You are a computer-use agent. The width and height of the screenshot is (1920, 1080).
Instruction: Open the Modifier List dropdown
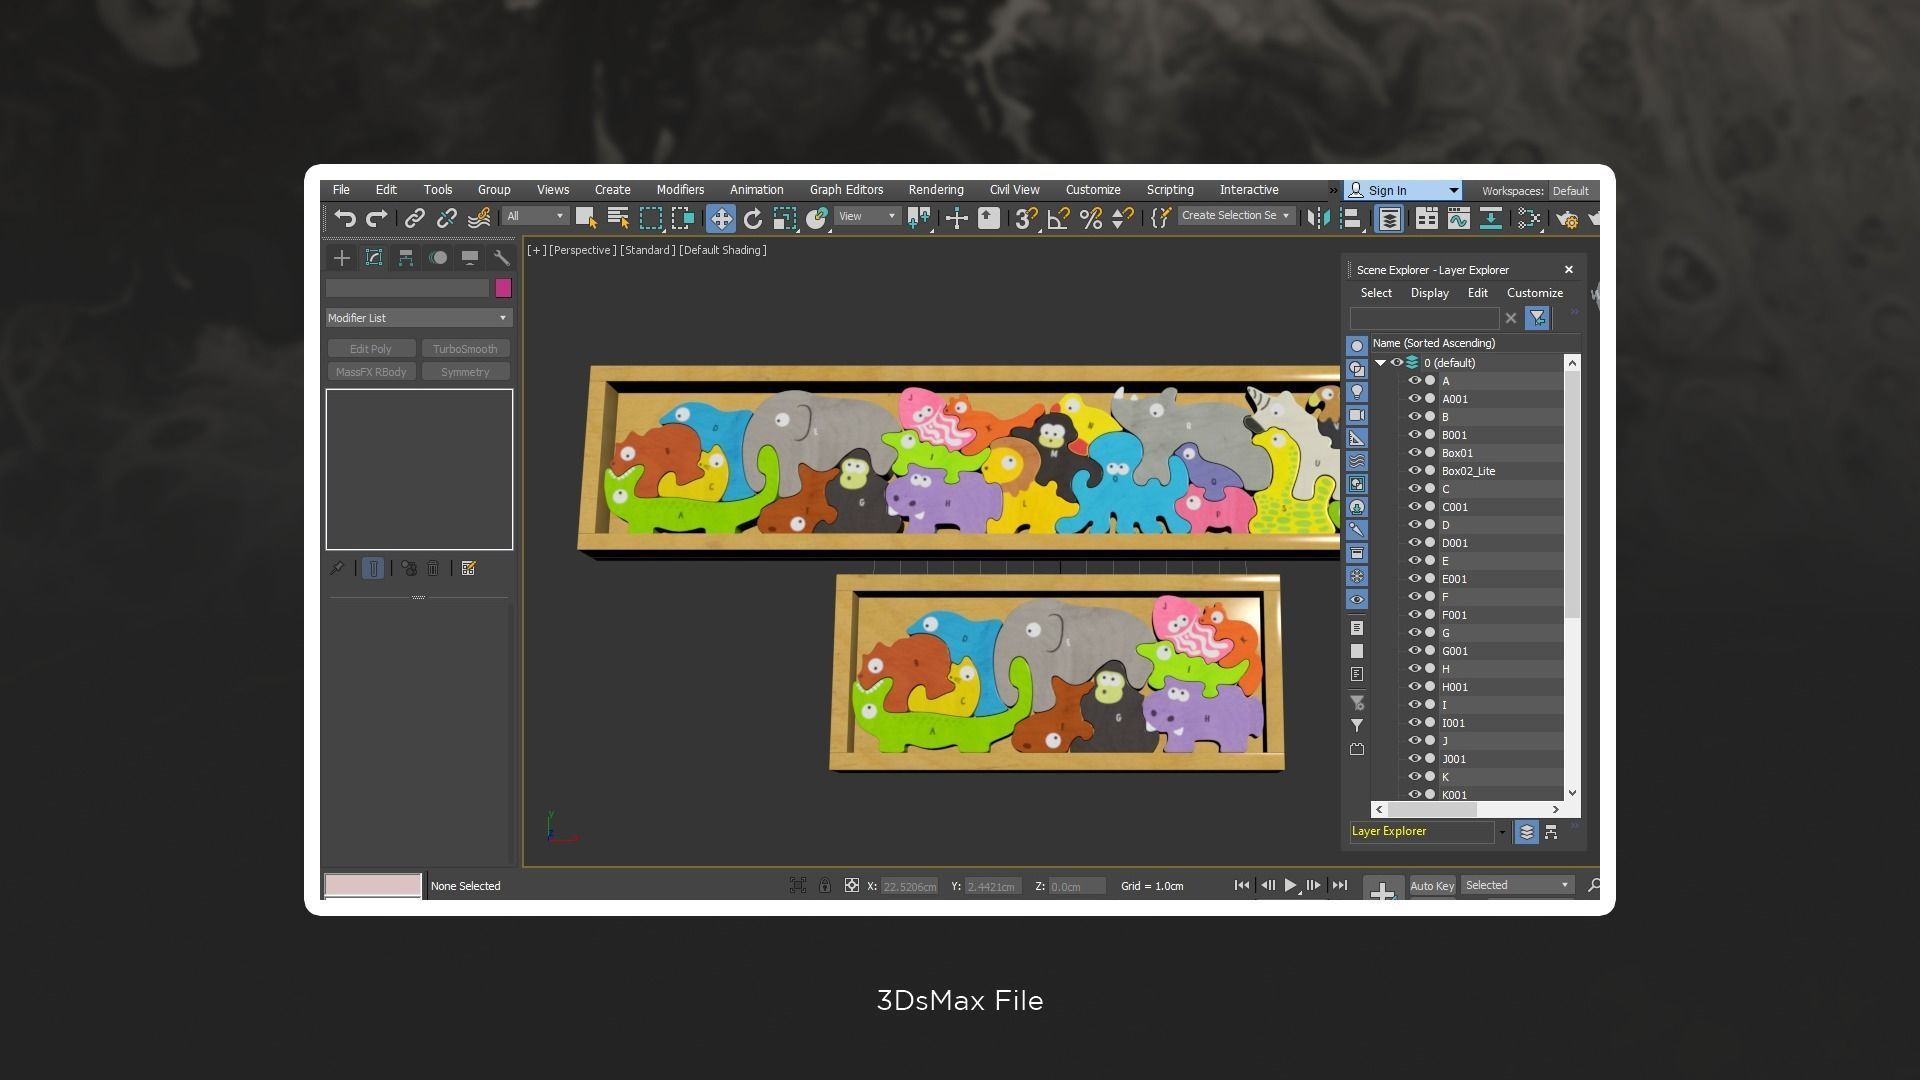click(418, 318)
